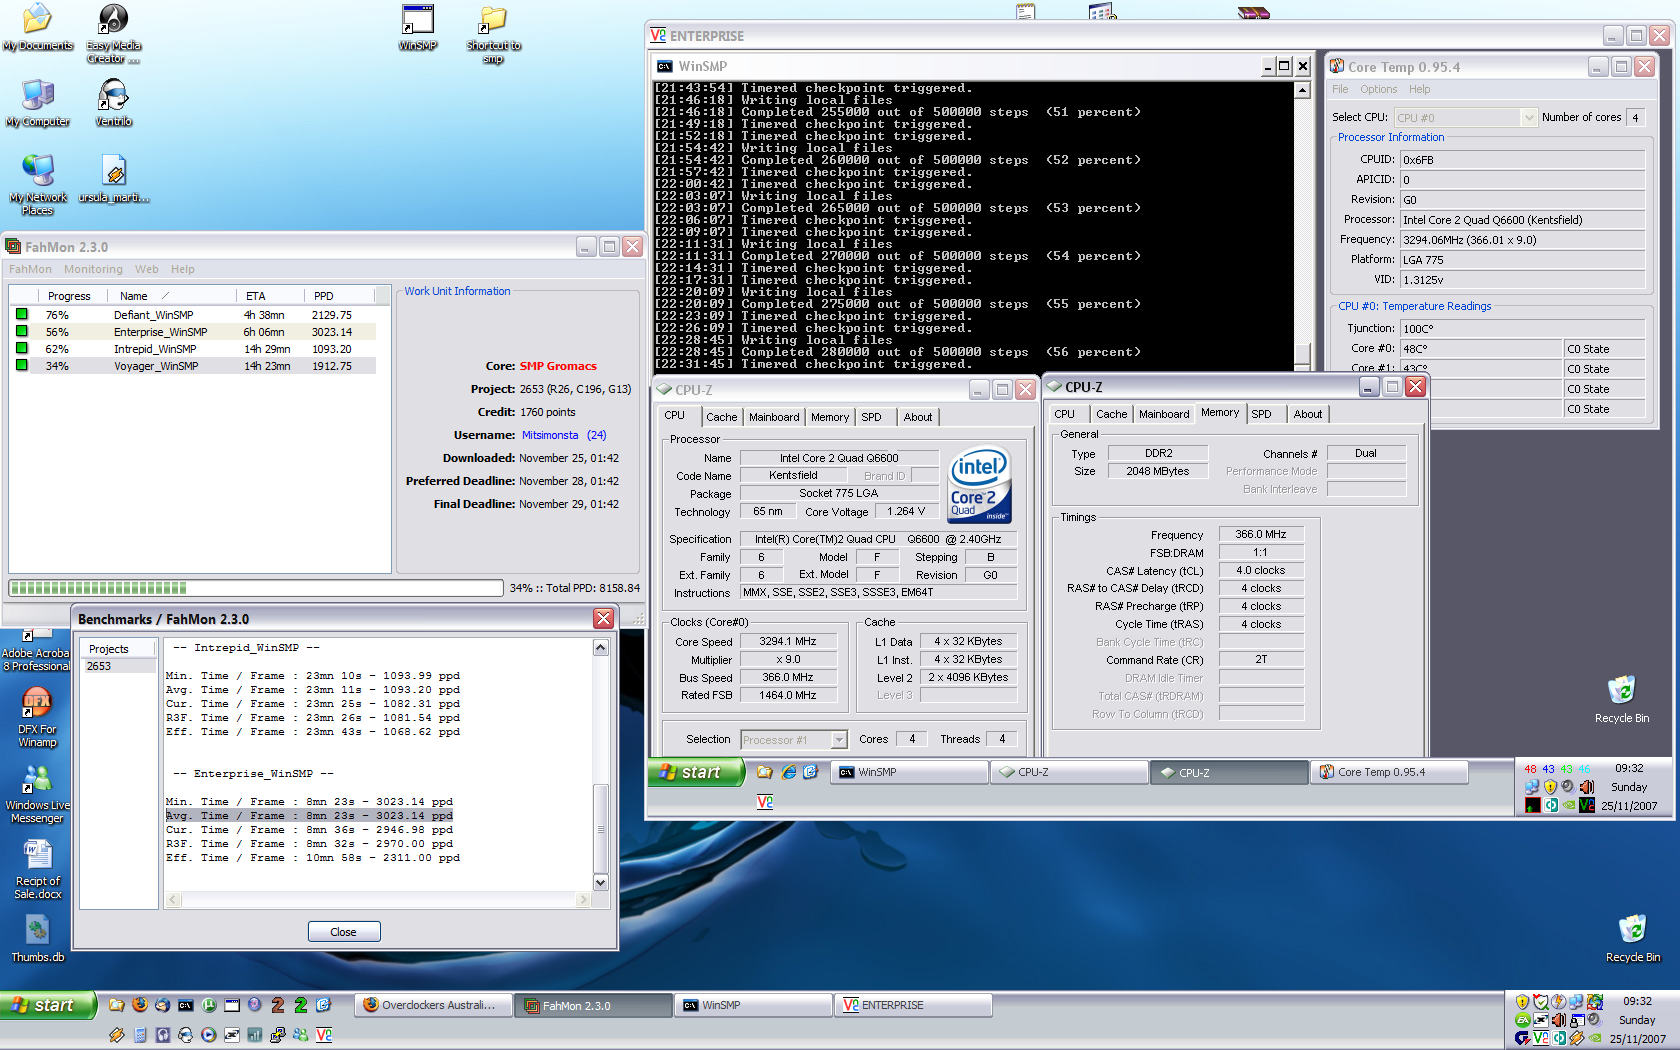This screenshot has width=1680, height=1050.
Task: Switch to Mainboard tab in left CPU-Z
Action: [774, 417]
